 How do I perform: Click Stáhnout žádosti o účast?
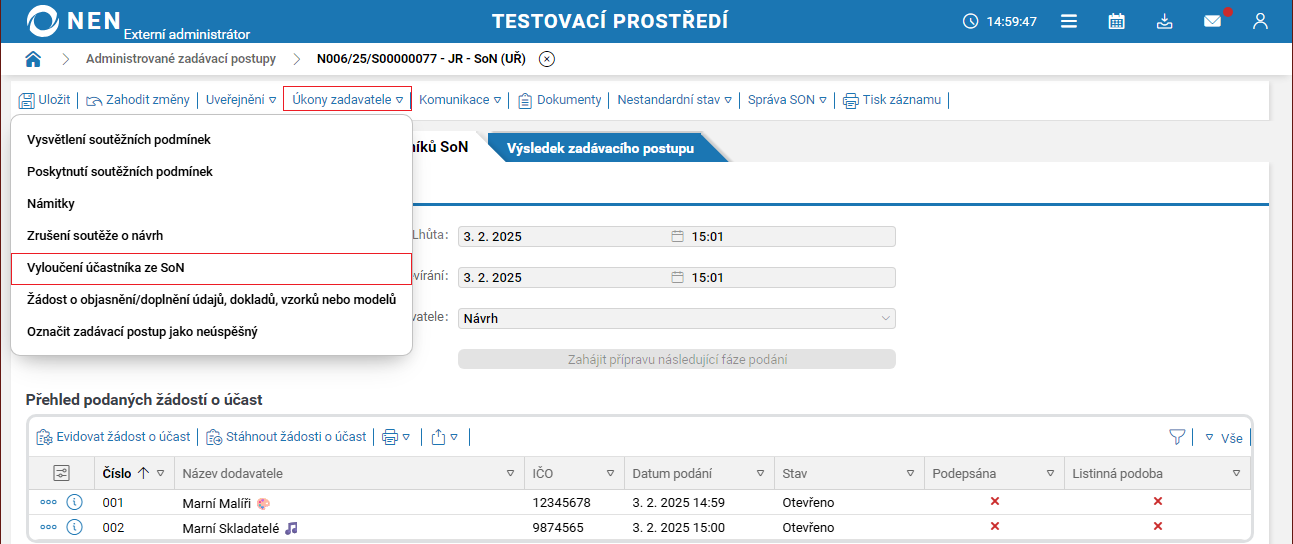point(286,437)
